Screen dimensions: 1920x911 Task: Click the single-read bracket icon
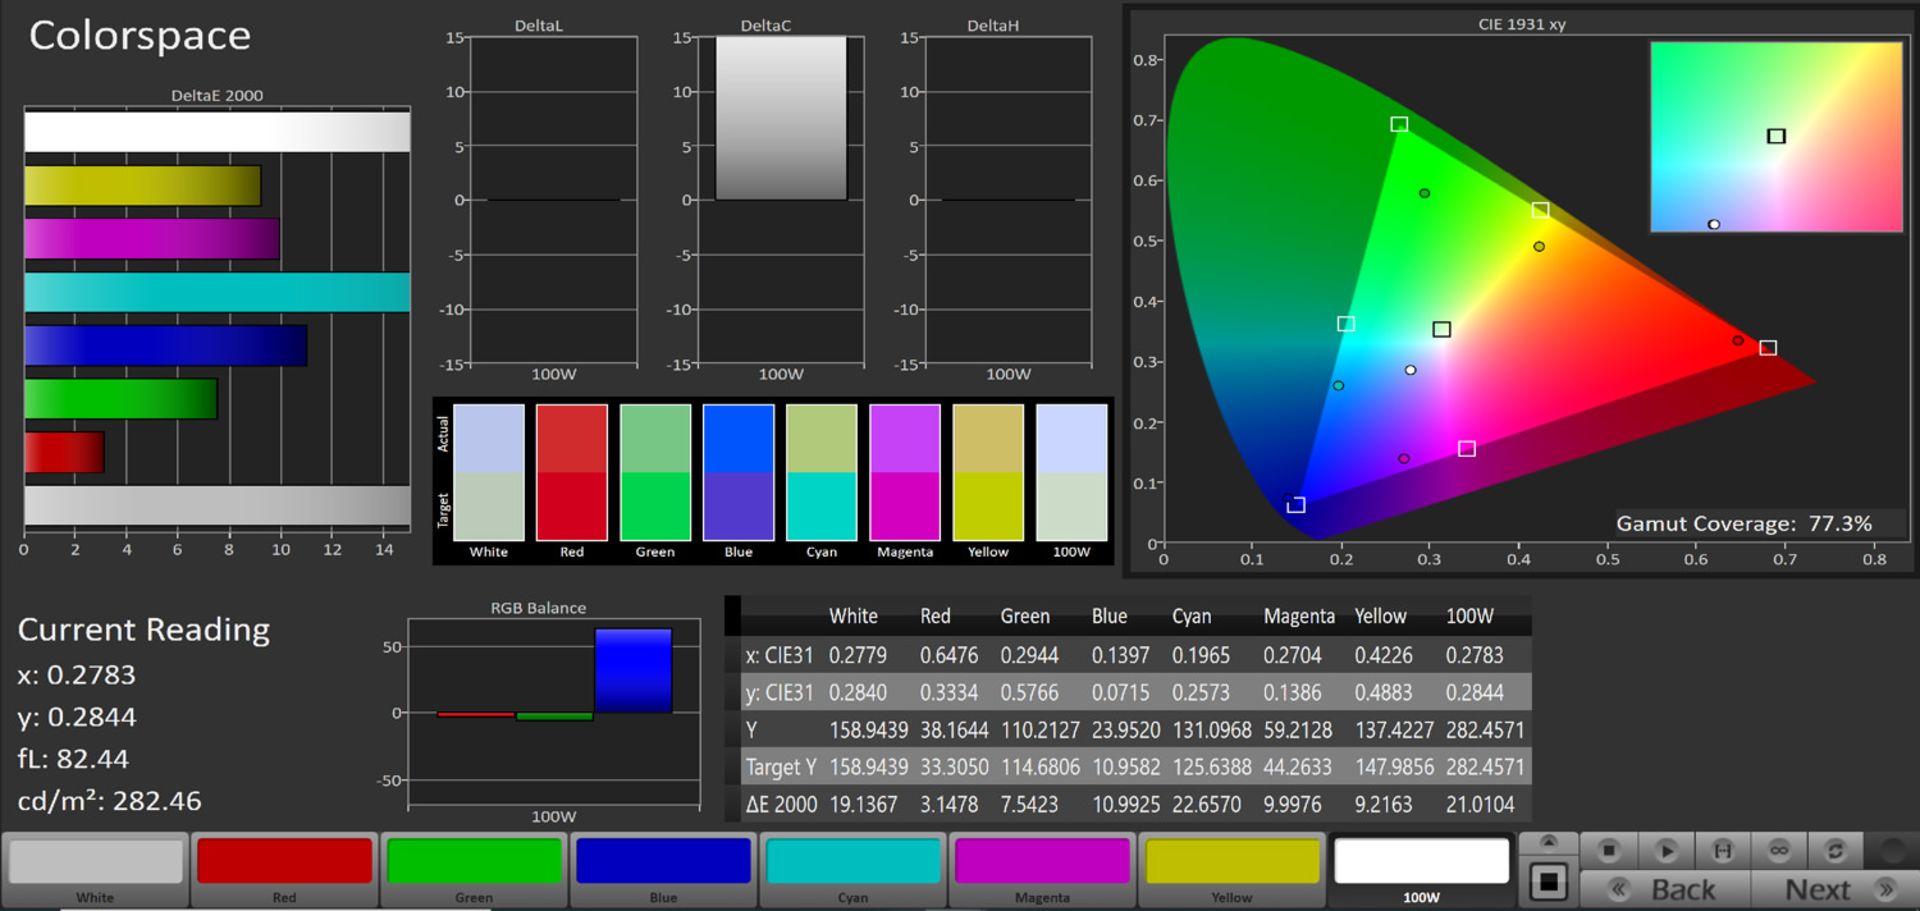(1722, 850)
